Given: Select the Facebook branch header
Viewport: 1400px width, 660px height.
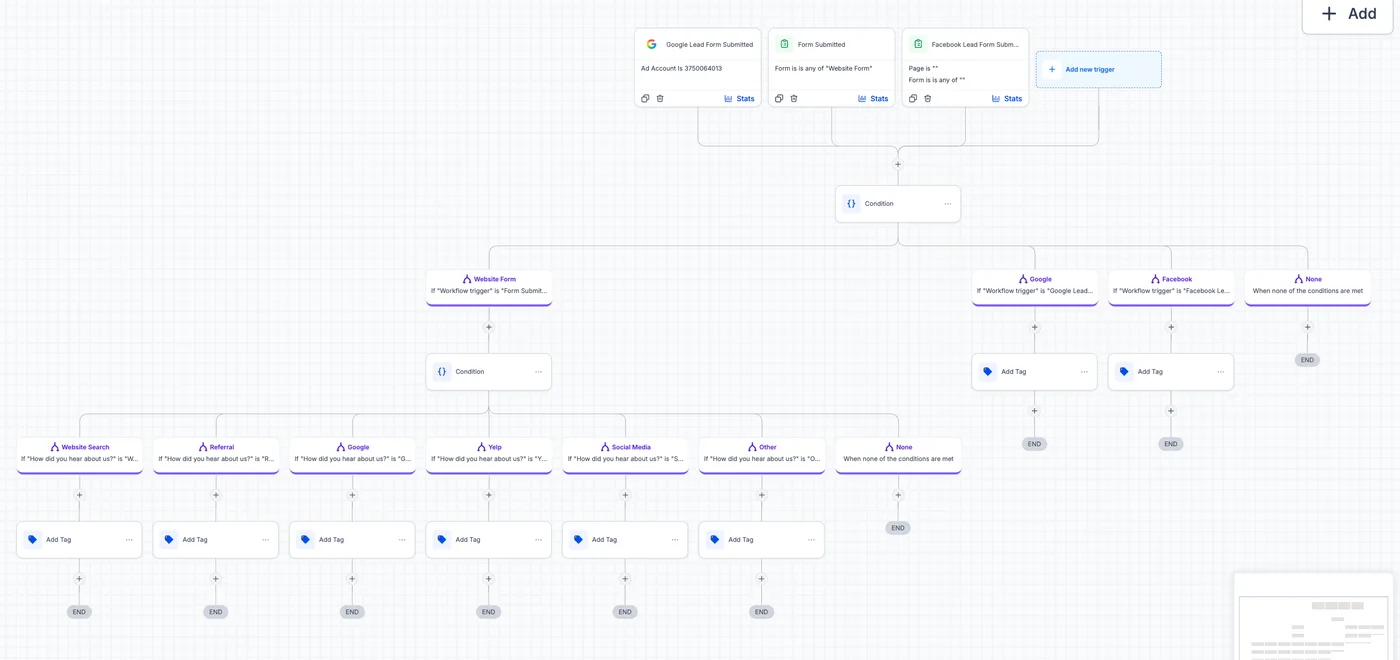Looking at the screenshot, I should pos(1171,286).
